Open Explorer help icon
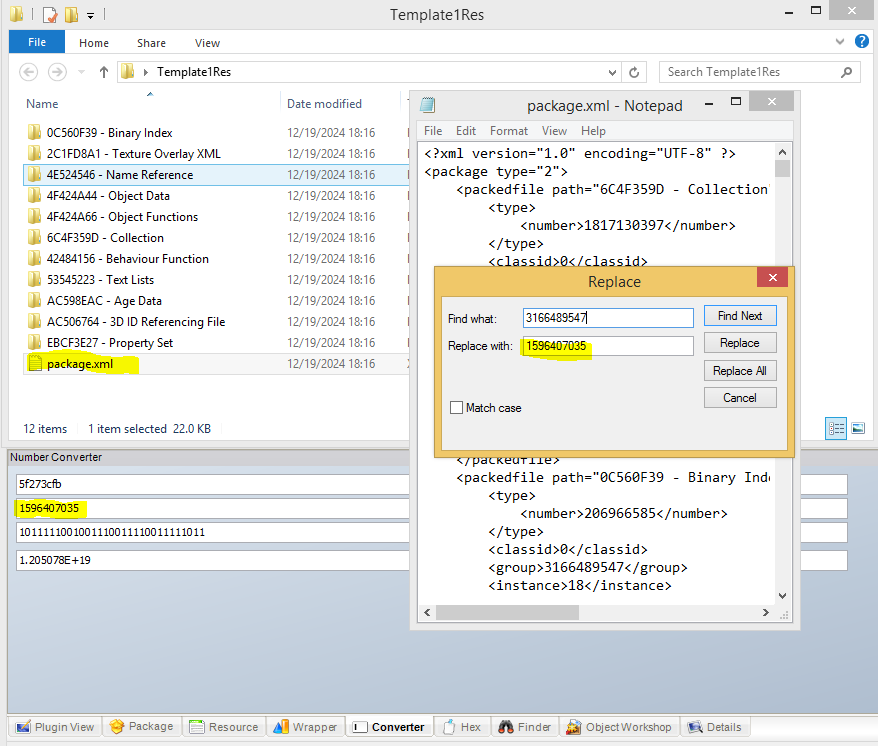Image resolution: width=878 pixels, height=746 pixels. coord(862,41)
